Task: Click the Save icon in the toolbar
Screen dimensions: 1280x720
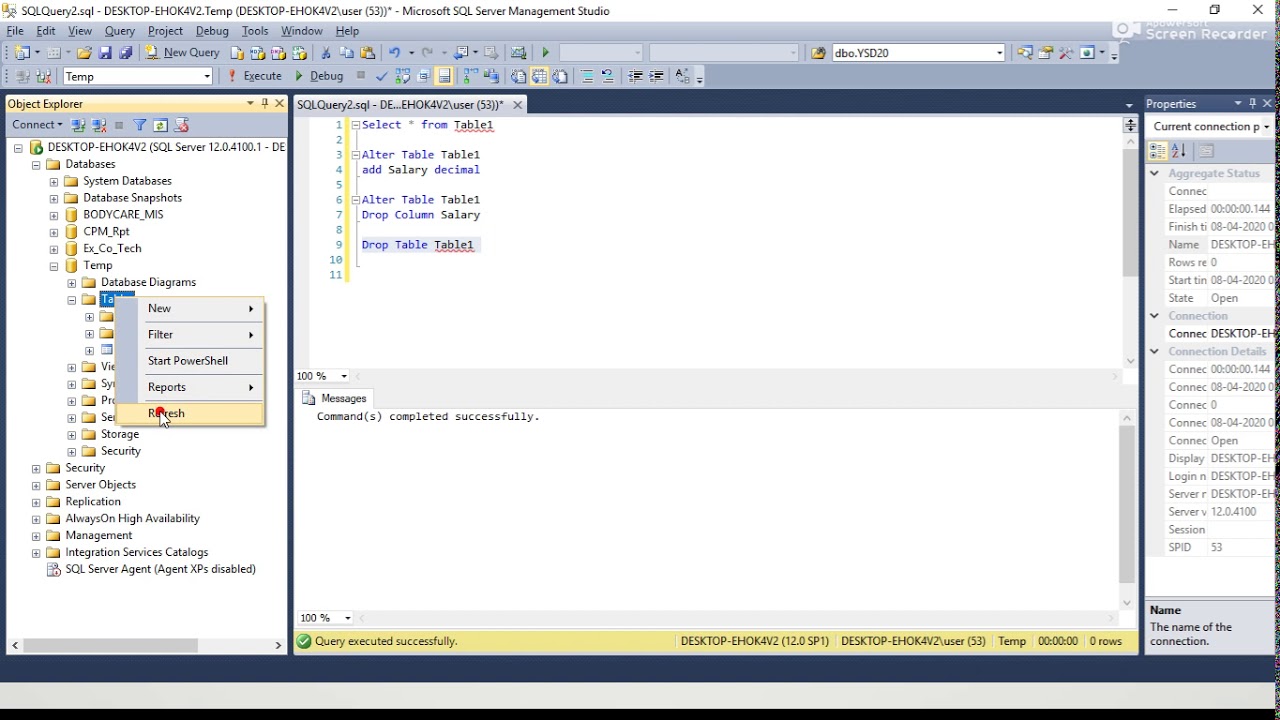Action: pos(105,53)
